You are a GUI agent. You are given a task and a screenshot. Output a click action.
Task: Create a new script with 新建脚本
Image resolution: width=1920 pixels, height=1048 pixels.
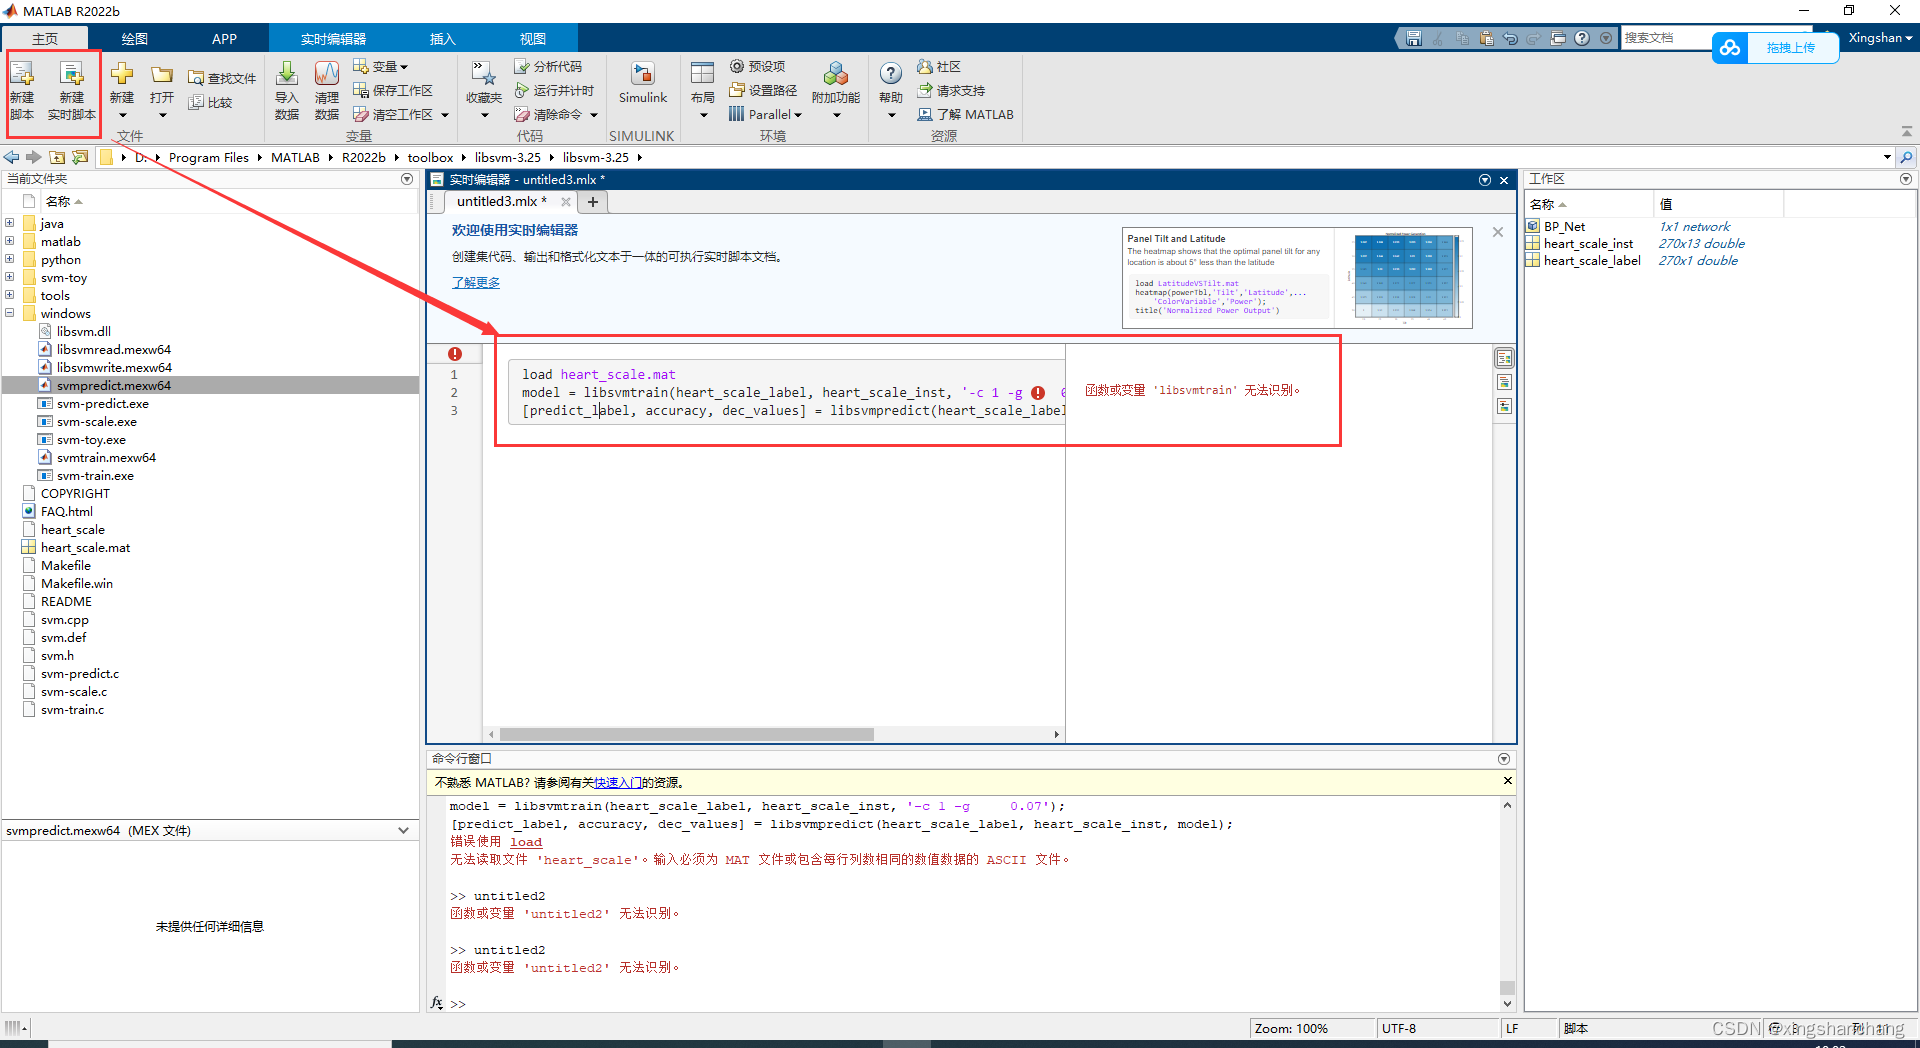click(22, 90)
